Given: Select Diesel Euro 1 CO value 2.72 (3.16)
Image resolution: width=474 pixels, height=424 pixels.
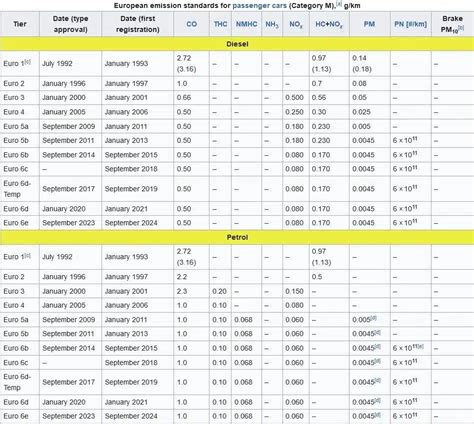Looking at the screenshot, I should (186, 63).
